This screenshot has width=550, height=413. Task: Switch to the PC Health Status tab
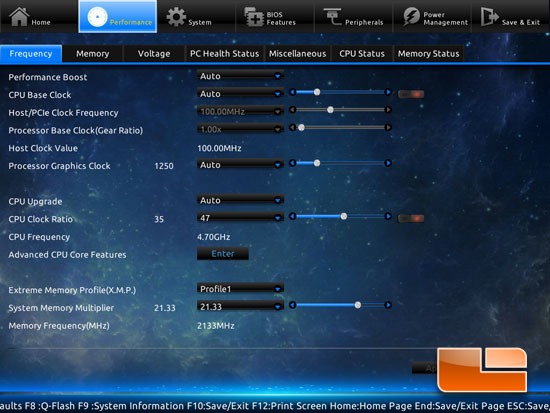tap(224, 54)
